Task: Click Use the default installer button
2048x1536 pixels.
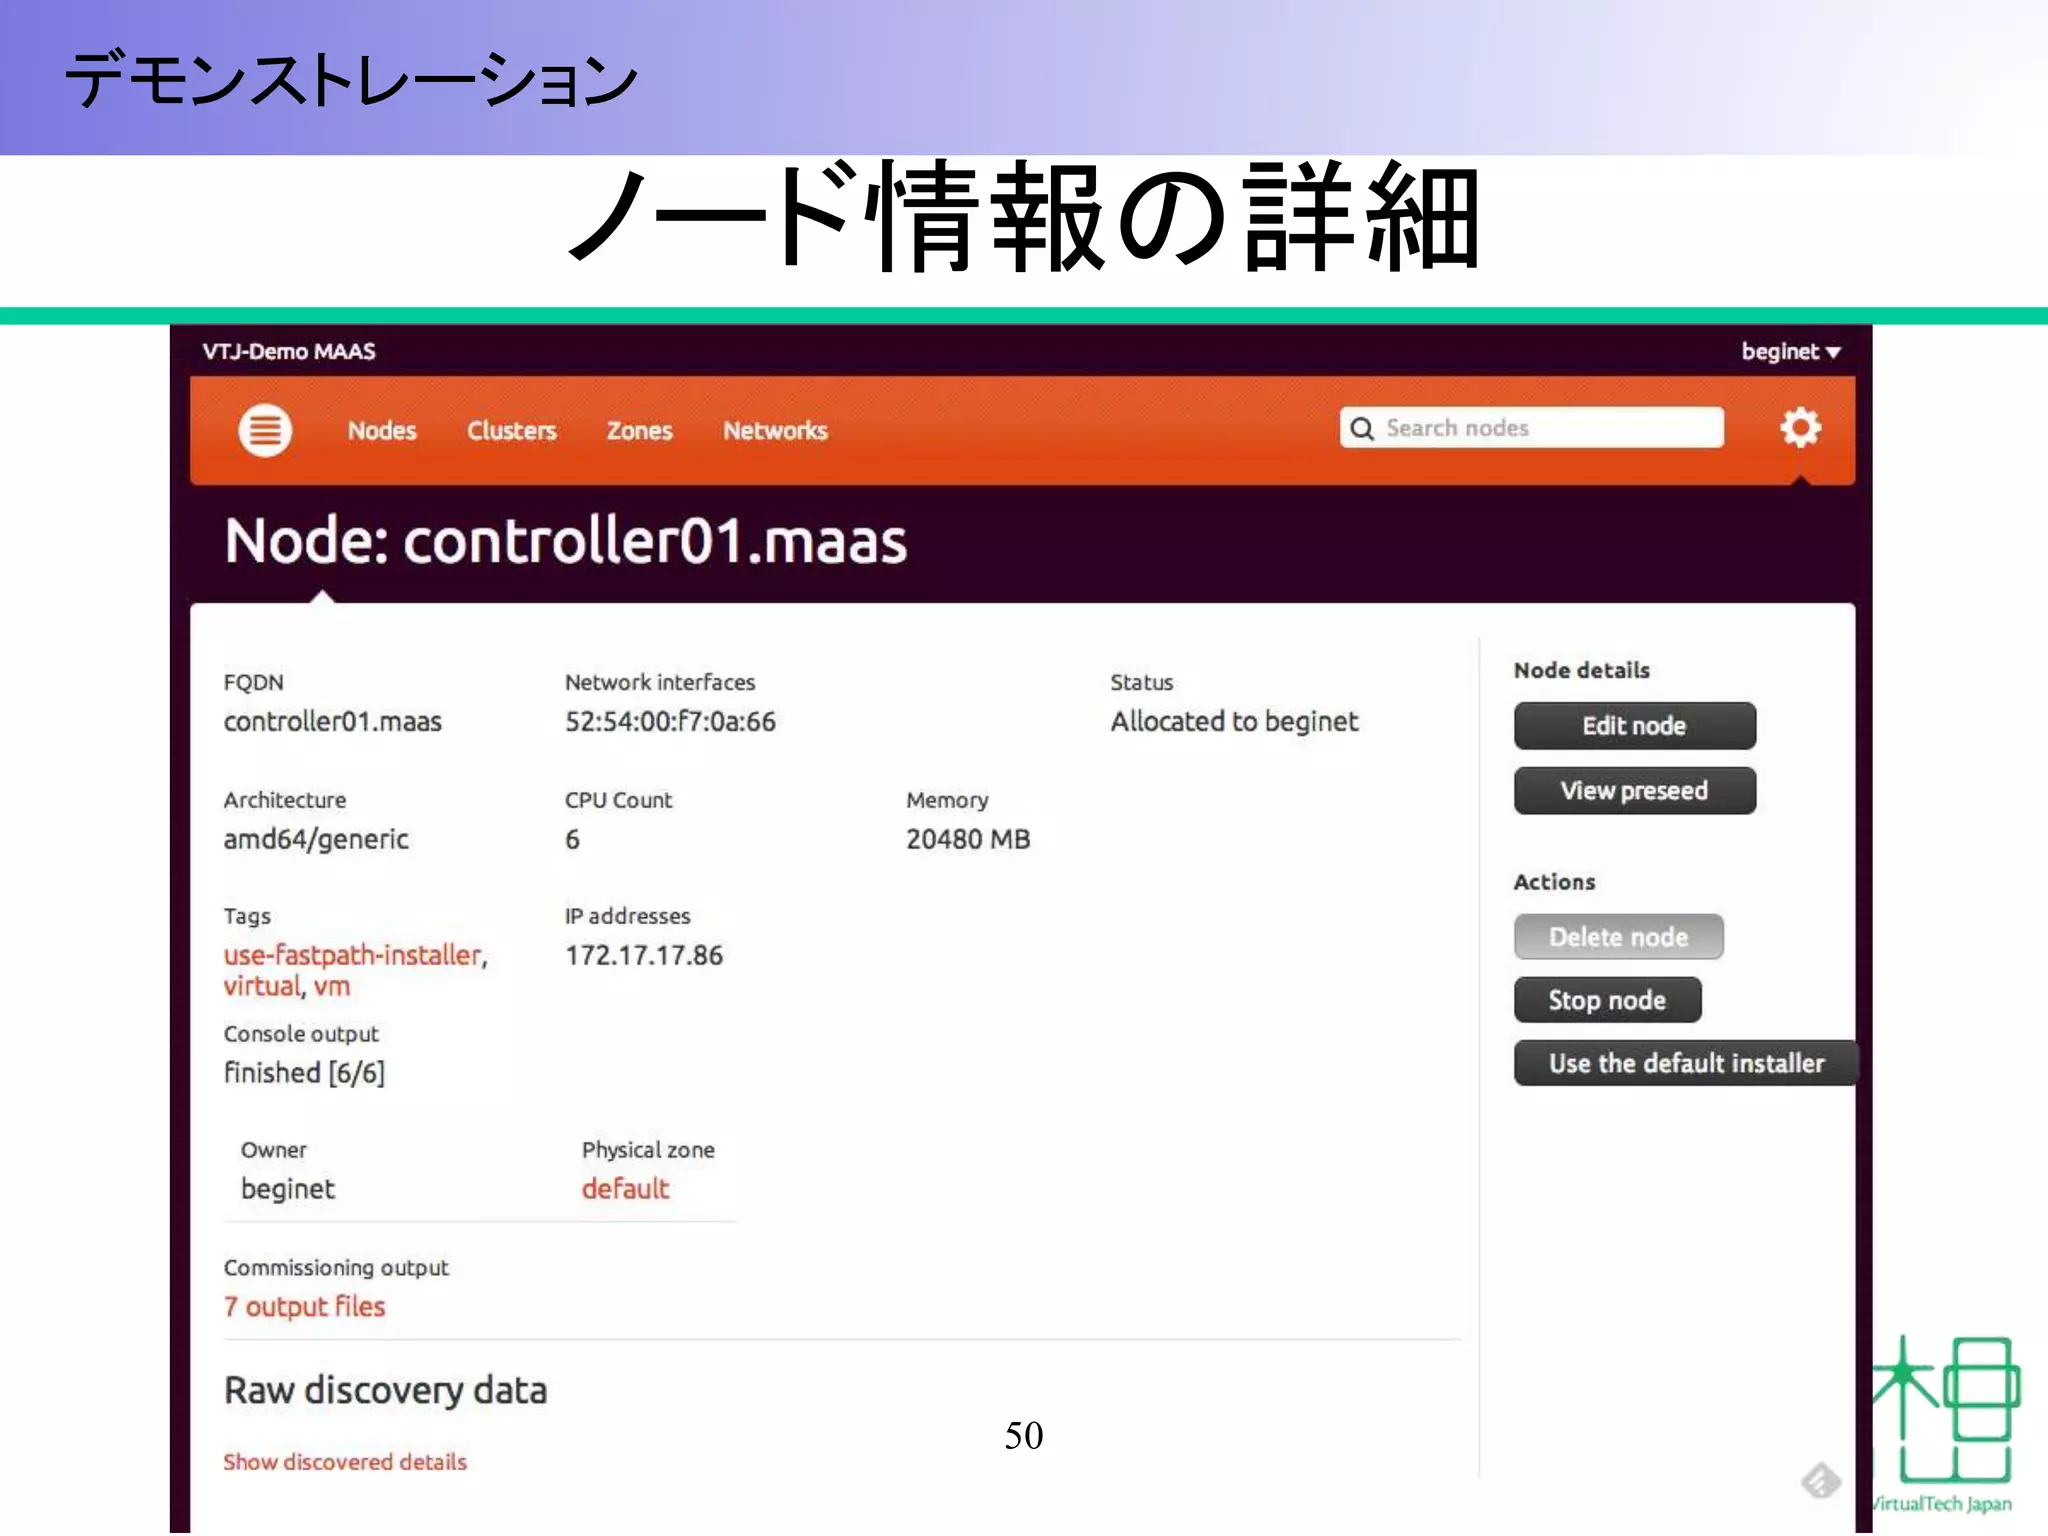Action: click(x=1686, y=1063)
